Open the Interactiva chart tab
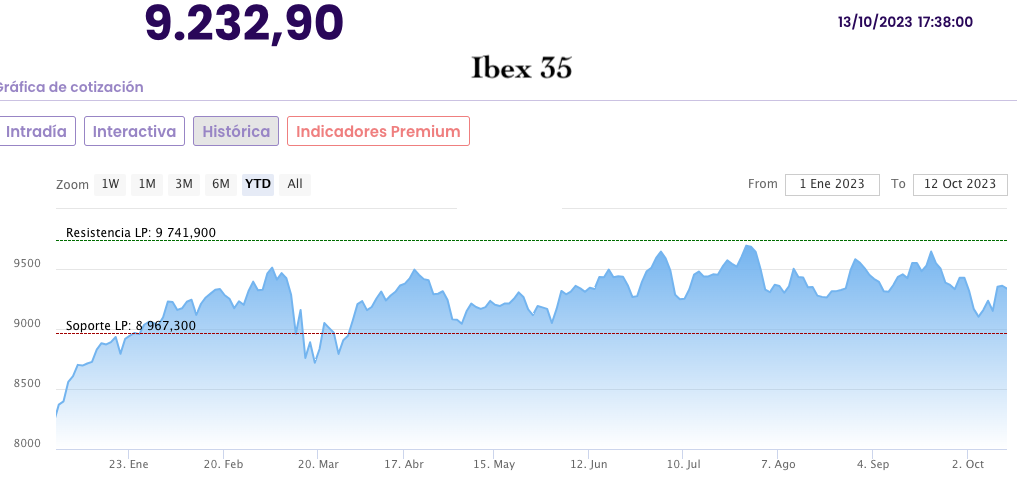 point(135,131)
